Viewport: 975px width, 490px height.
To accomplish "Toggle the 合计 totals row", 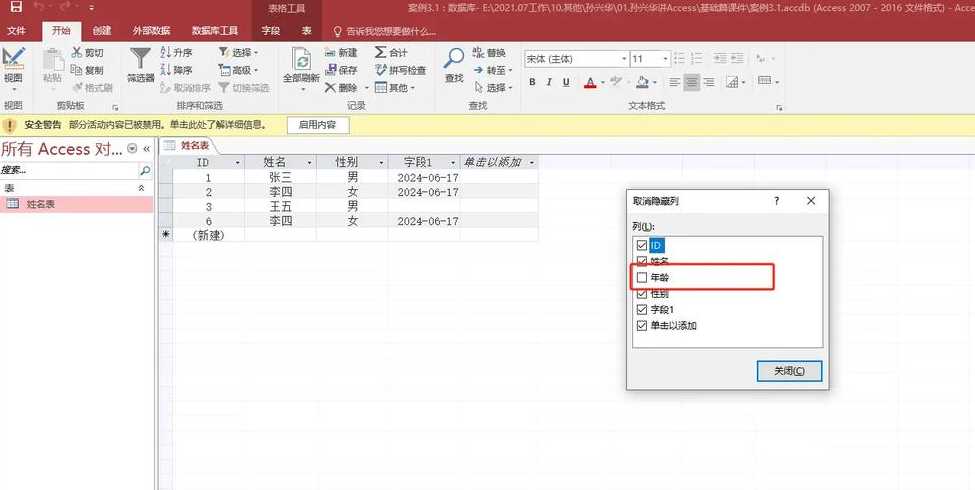I will (x=391, y=53).
